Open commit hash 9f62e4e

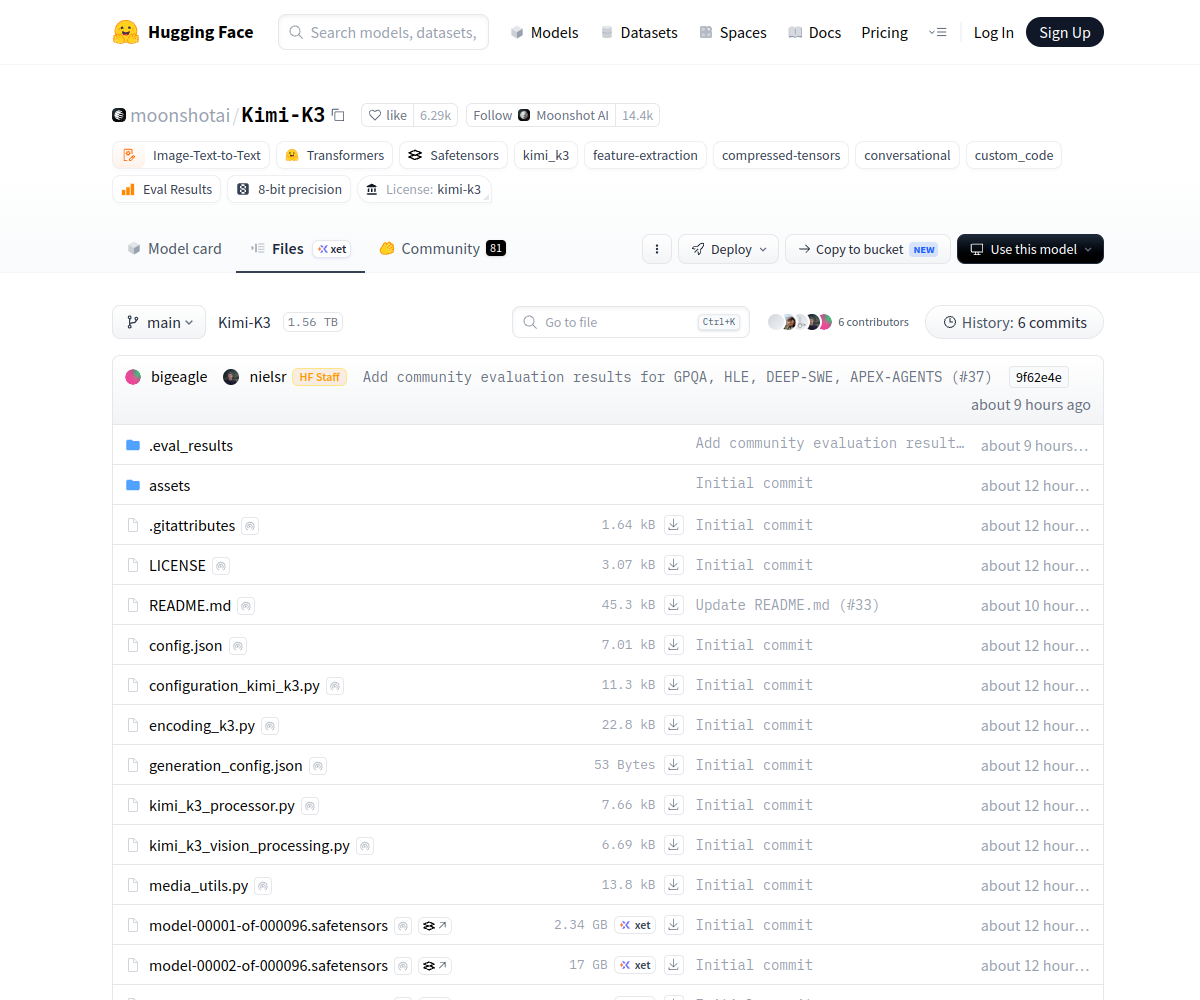(x=1038, y=377)
